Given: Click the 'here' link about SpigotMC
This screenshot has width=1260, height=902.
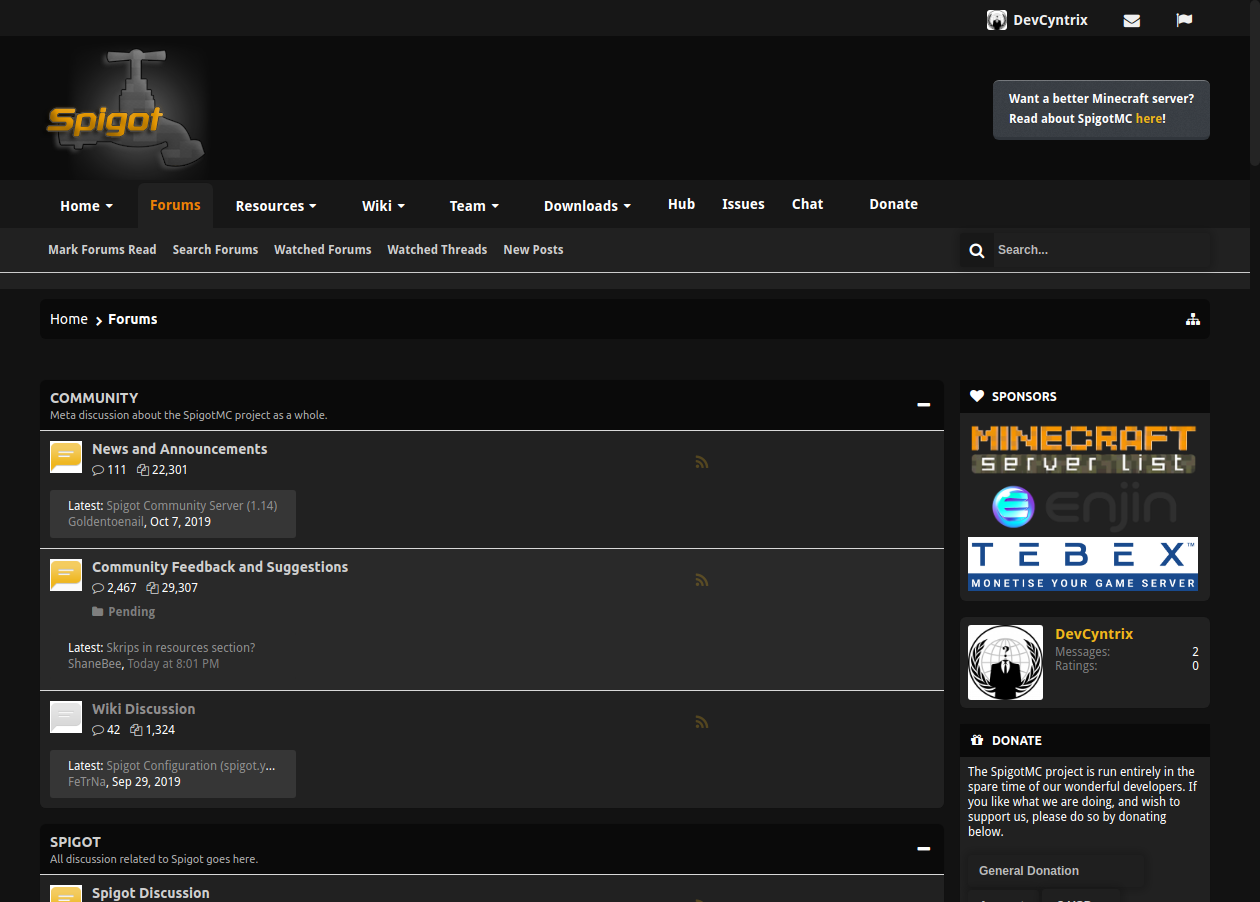Looking at the screenshot, I should coord(1148,118).
